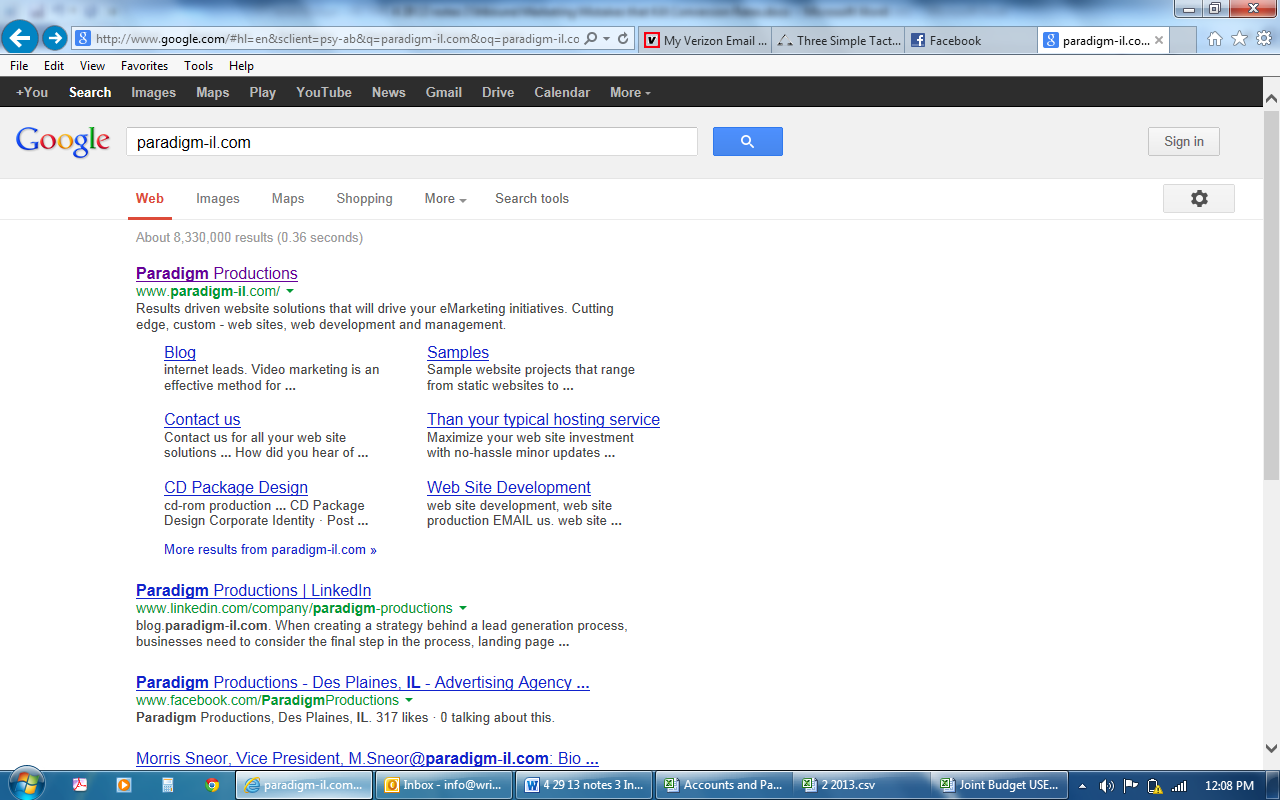This screenshot has width=1280, height=800.
Task: Click the power battery warning tray icon
Action: [1155, 786]
